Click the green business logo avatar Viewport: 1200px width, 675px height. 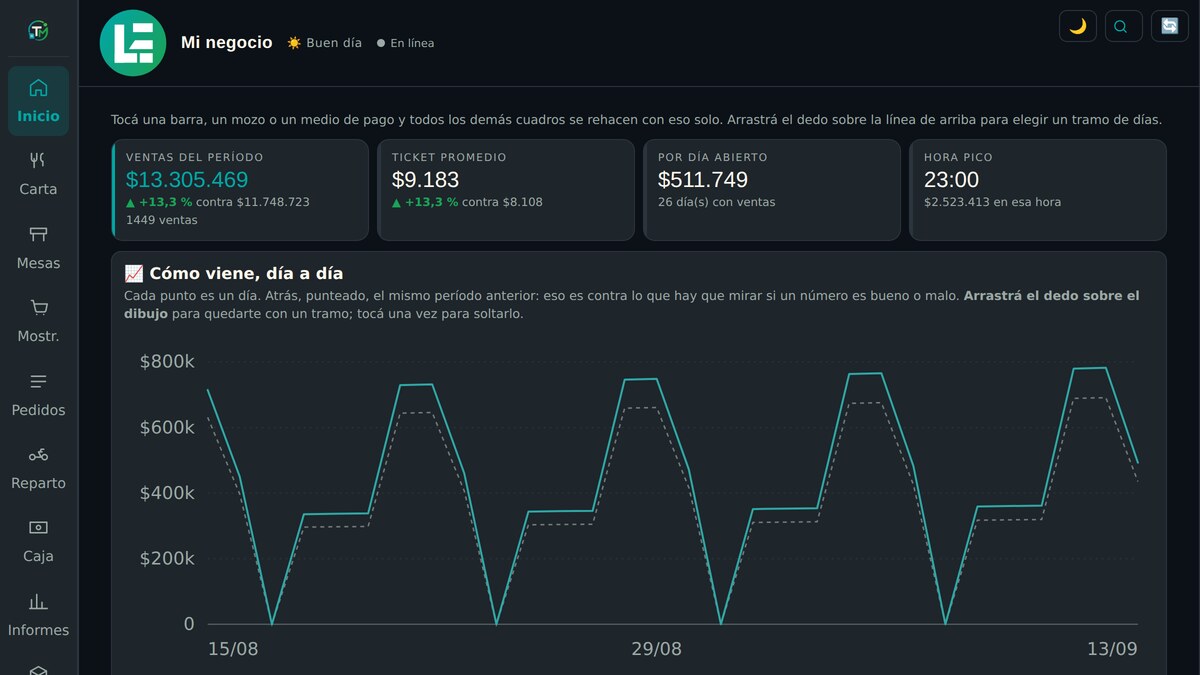(133, 43)
